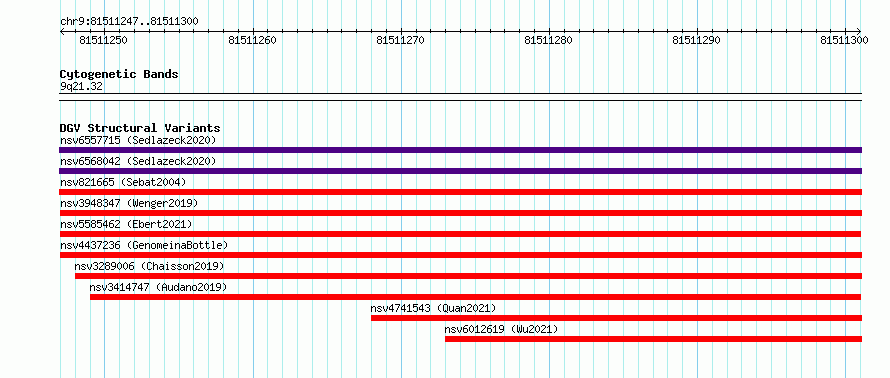Select the red bar under nsv3948347

tap(460, 213)
